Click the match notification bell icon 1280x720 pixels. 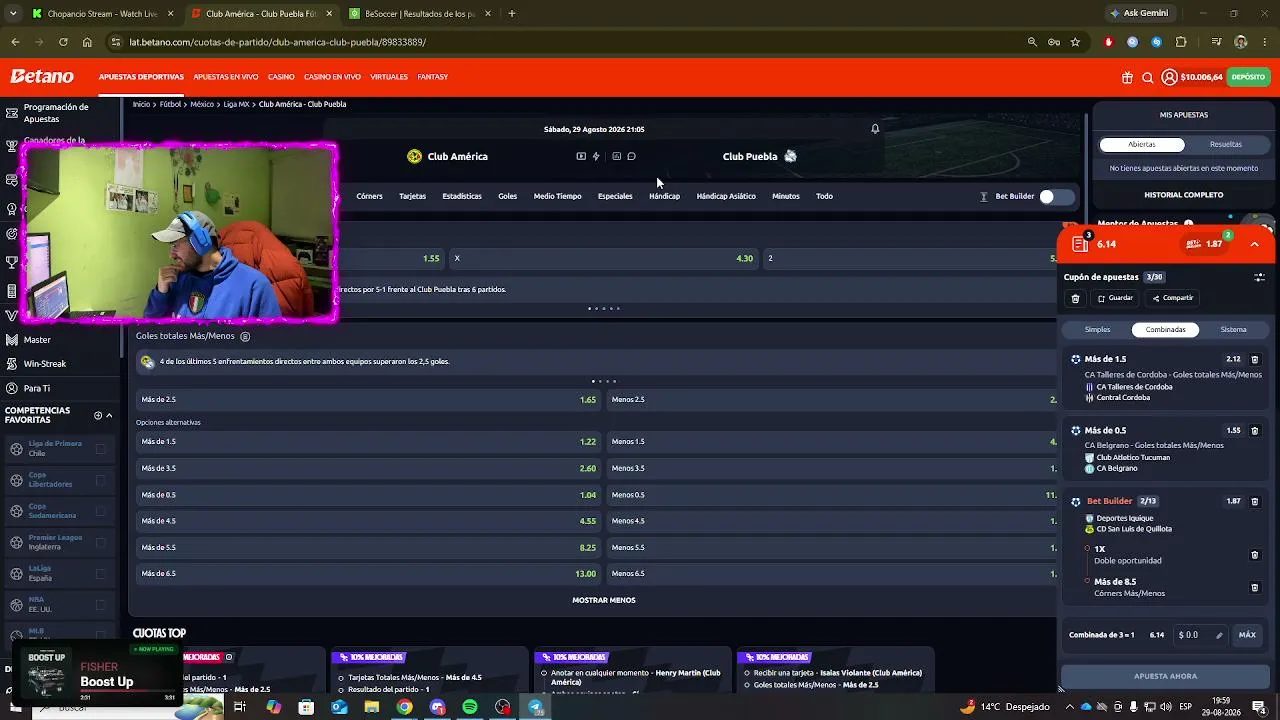pos(875,129)
